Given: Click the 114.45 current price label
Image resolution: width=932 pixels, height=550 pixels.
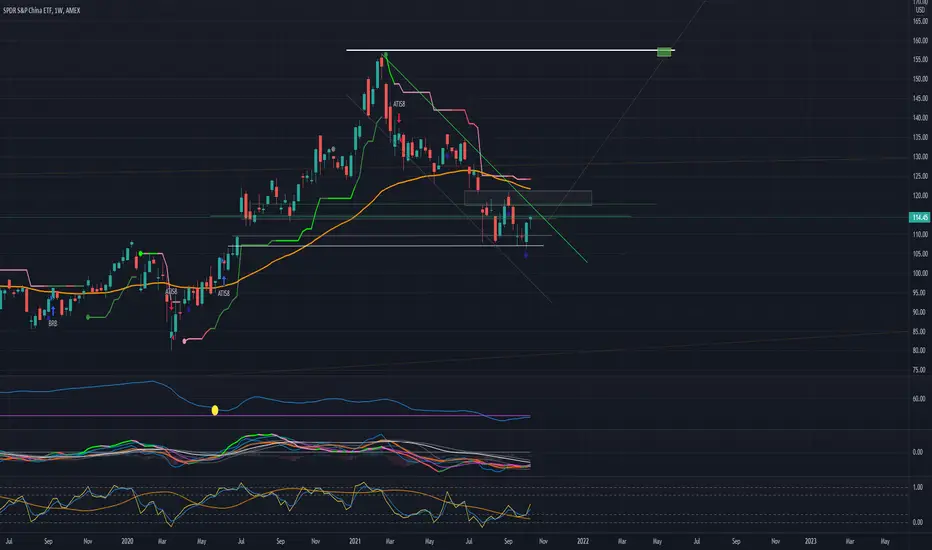Looking at the screenshot, I should point(920,217).
